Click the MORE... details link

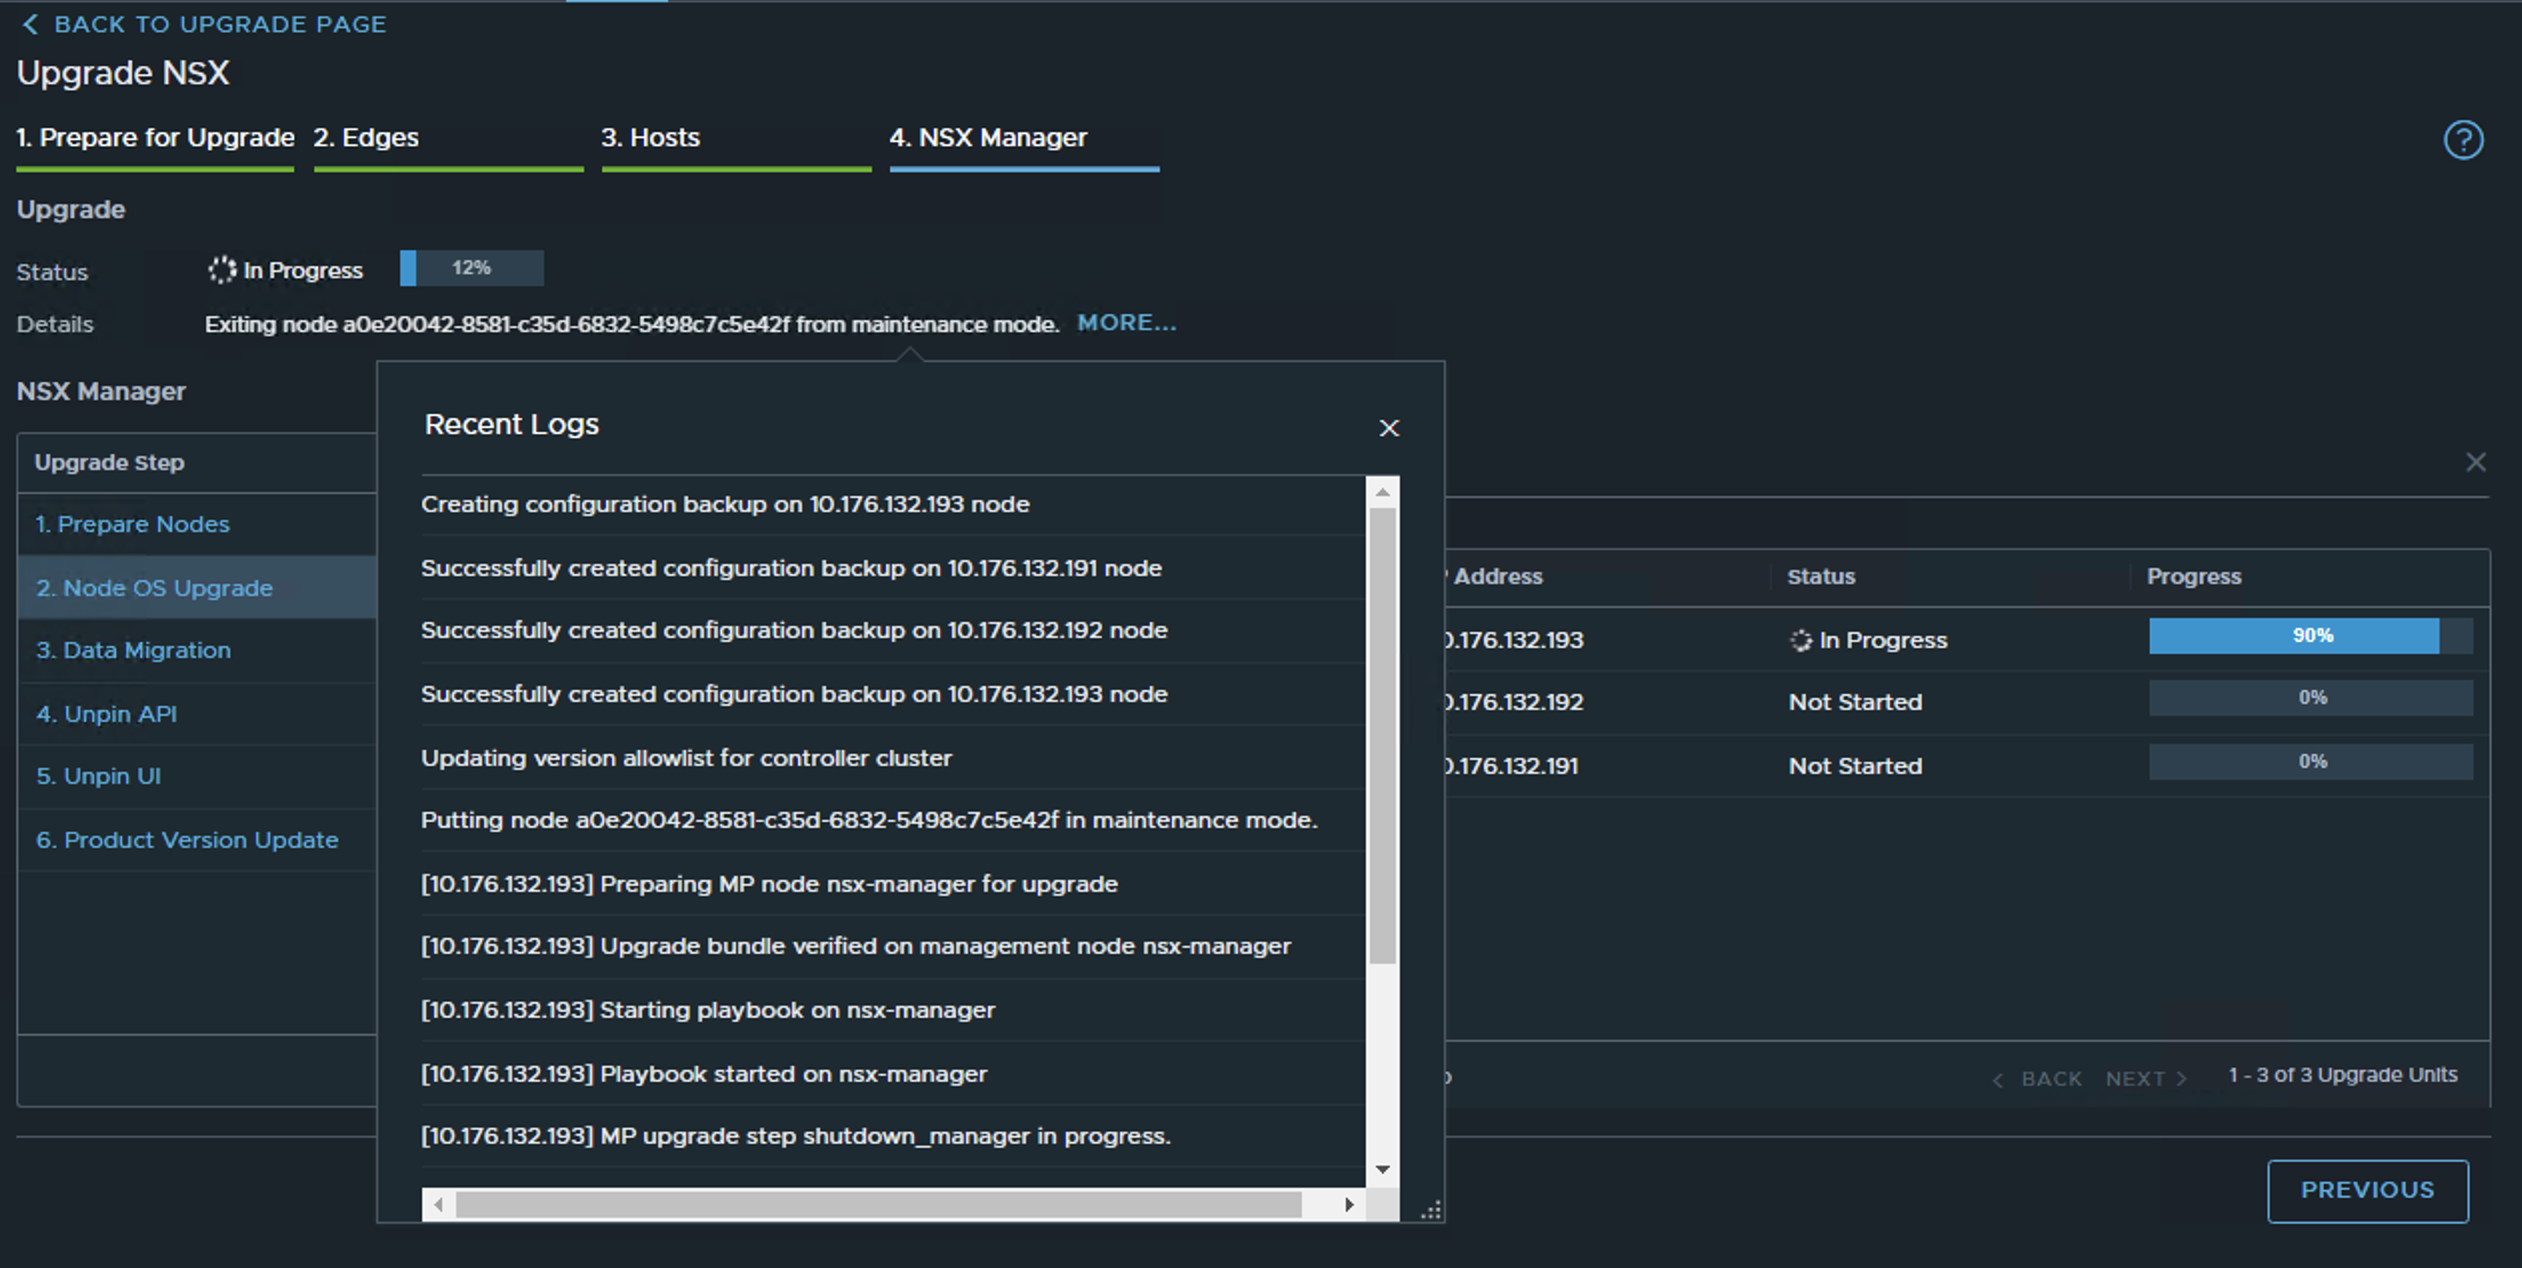1126,323
